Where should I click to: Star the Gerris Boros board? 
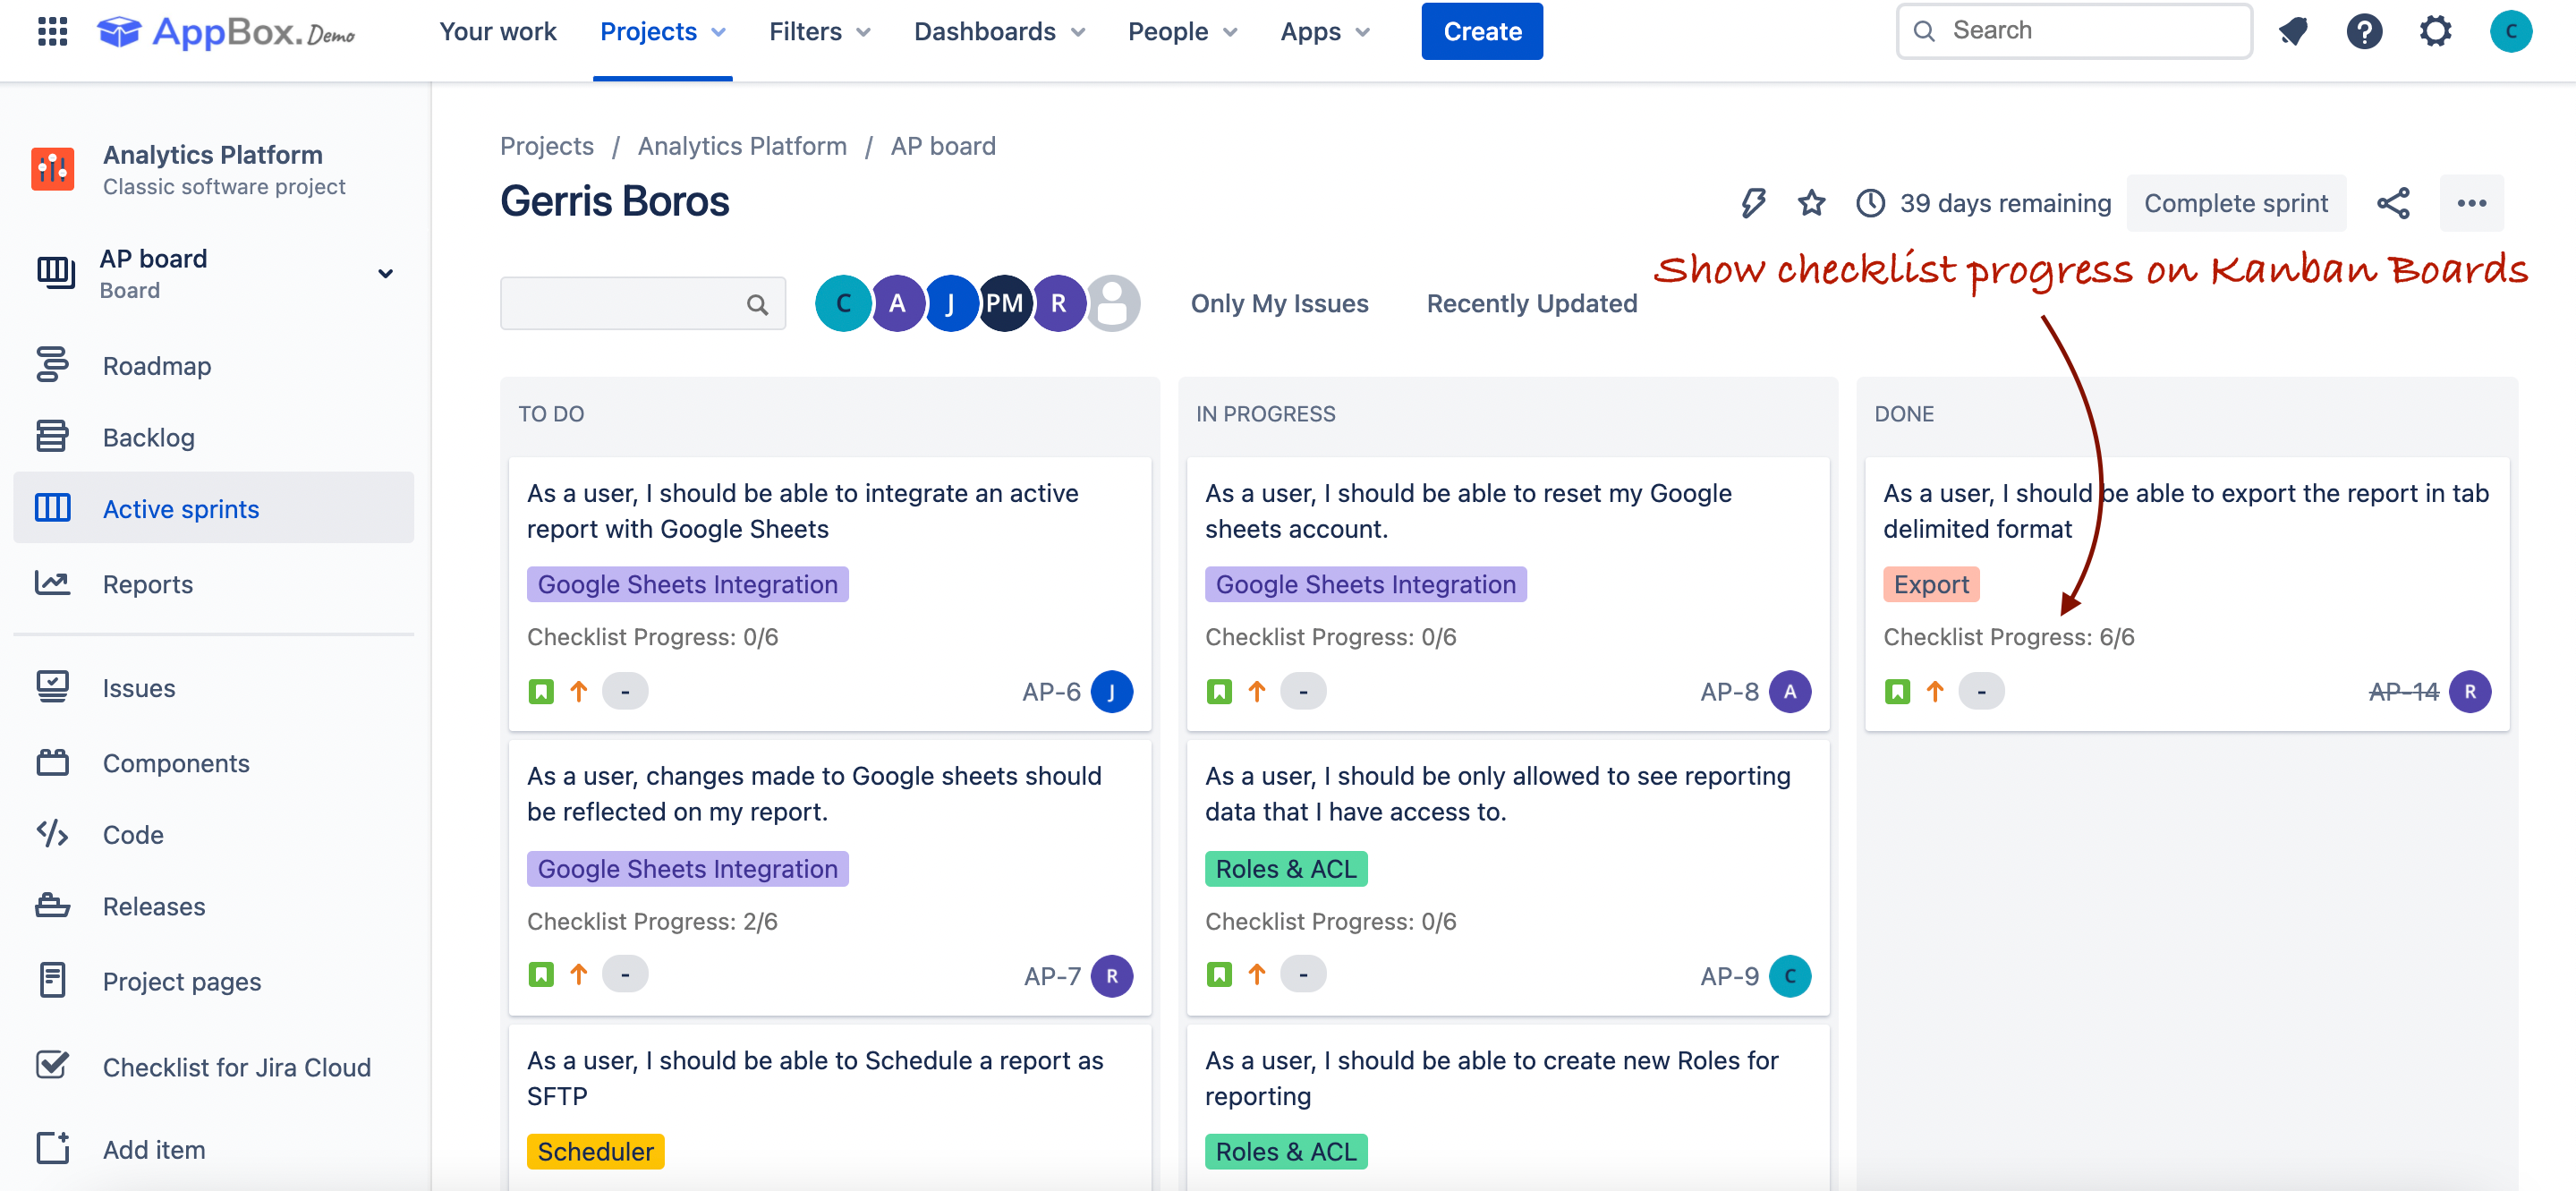coord(1811,203)
